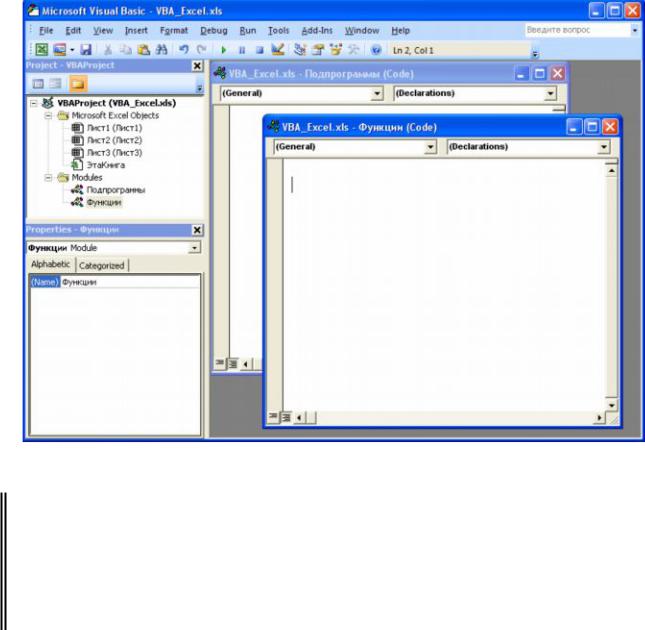This screenshot has height=630, width=645.
Task: Open the Add-Ins menu
Action: [x=317, y=30]
